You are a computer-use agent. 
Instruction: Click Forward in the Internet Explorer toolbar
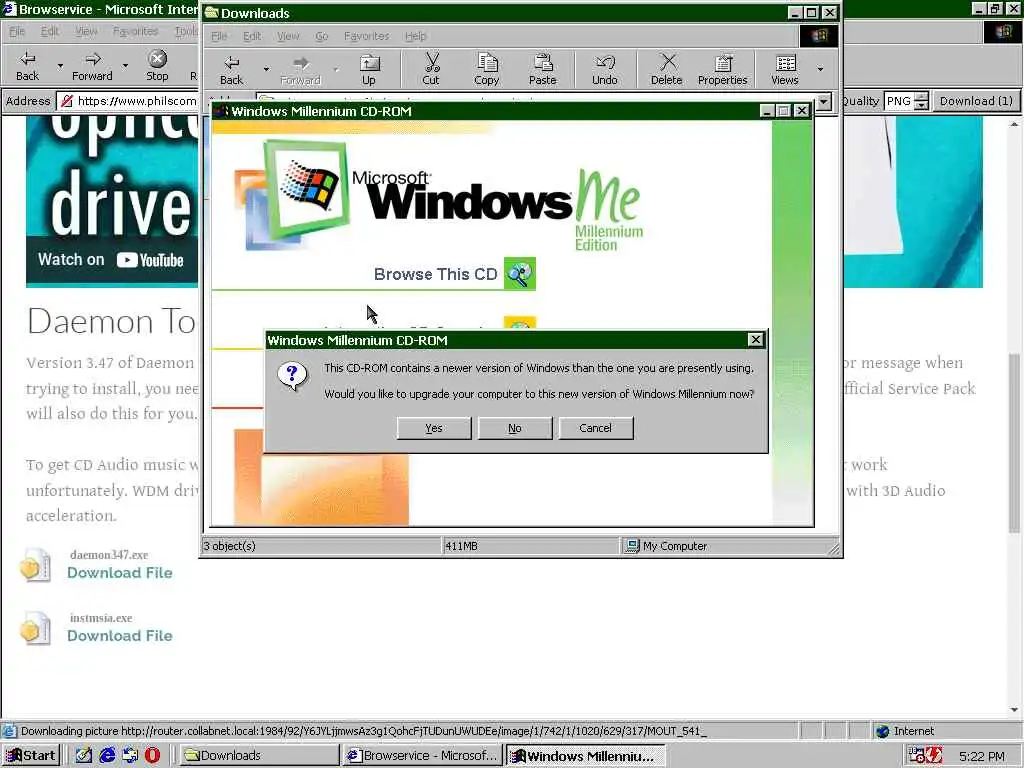click(92, 66)
